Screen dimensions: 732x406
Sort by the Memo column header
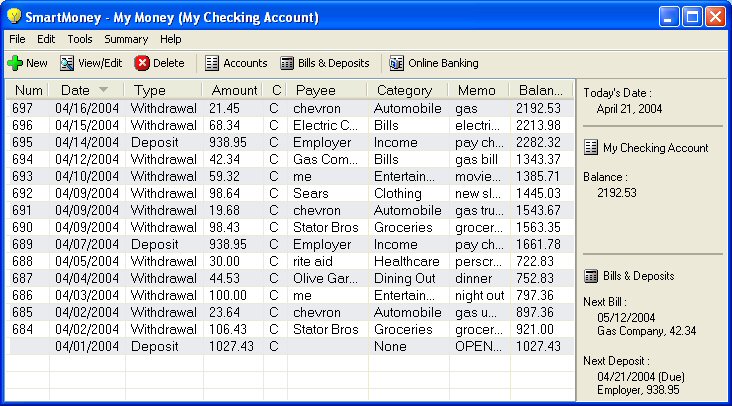point(479,90)
